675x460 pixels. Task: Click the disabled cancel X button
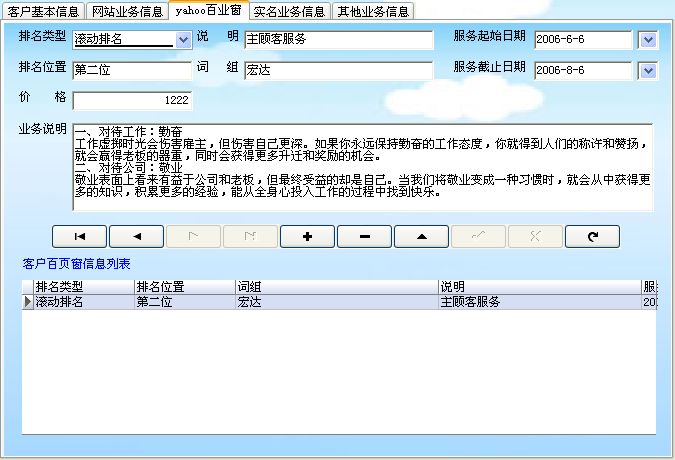(x=535, y=236)
